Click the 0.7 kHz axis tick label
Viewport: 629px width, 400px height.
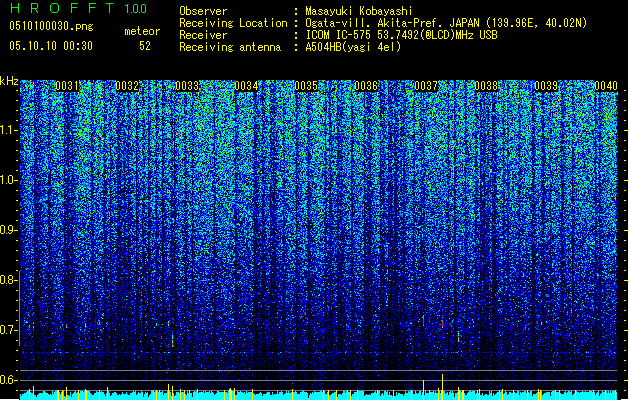click(x=9, y=330)
